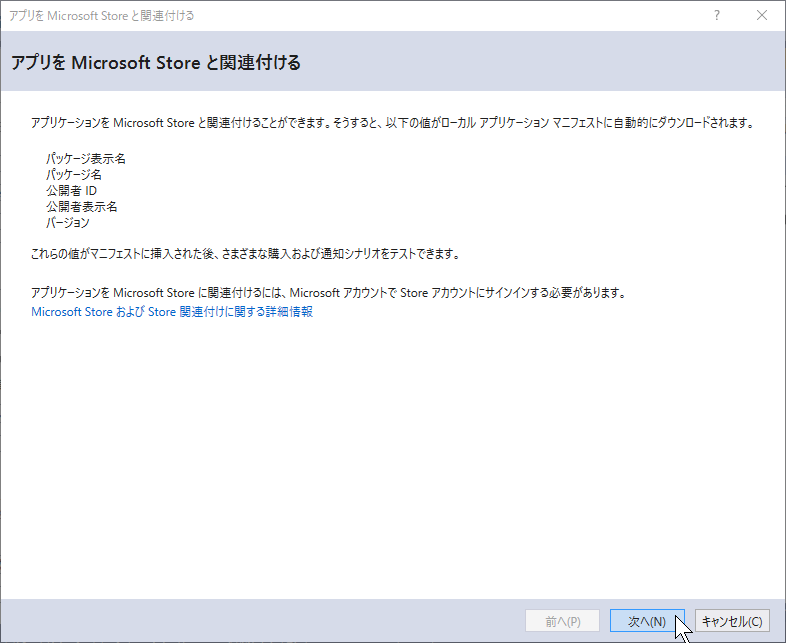Click the help question mark icon
The image size is (786, 643).
[717, 16]
